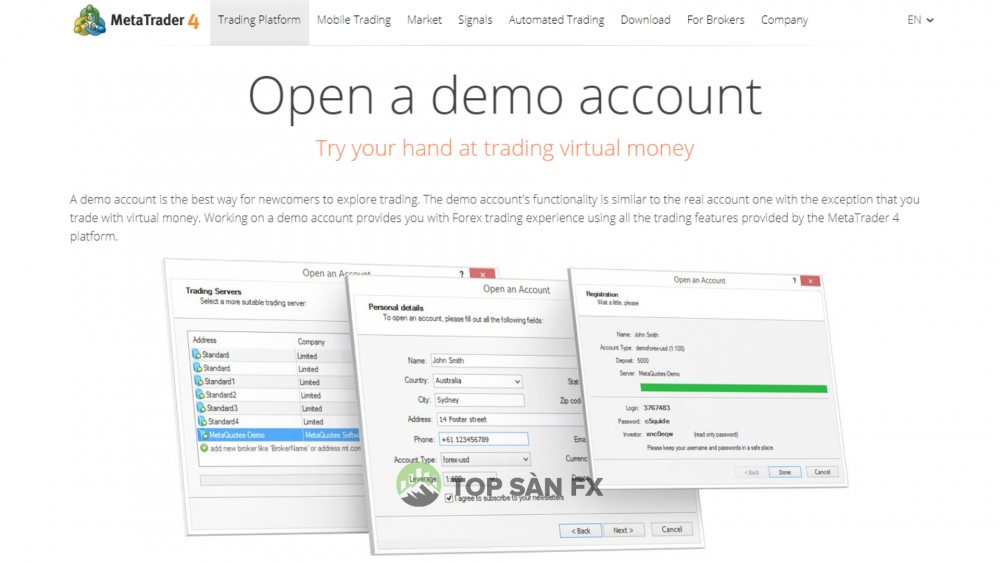Click help question mark in Trading Servers dialog
The height and width of the screenshot is (563, 1000).
click(462, 274)
